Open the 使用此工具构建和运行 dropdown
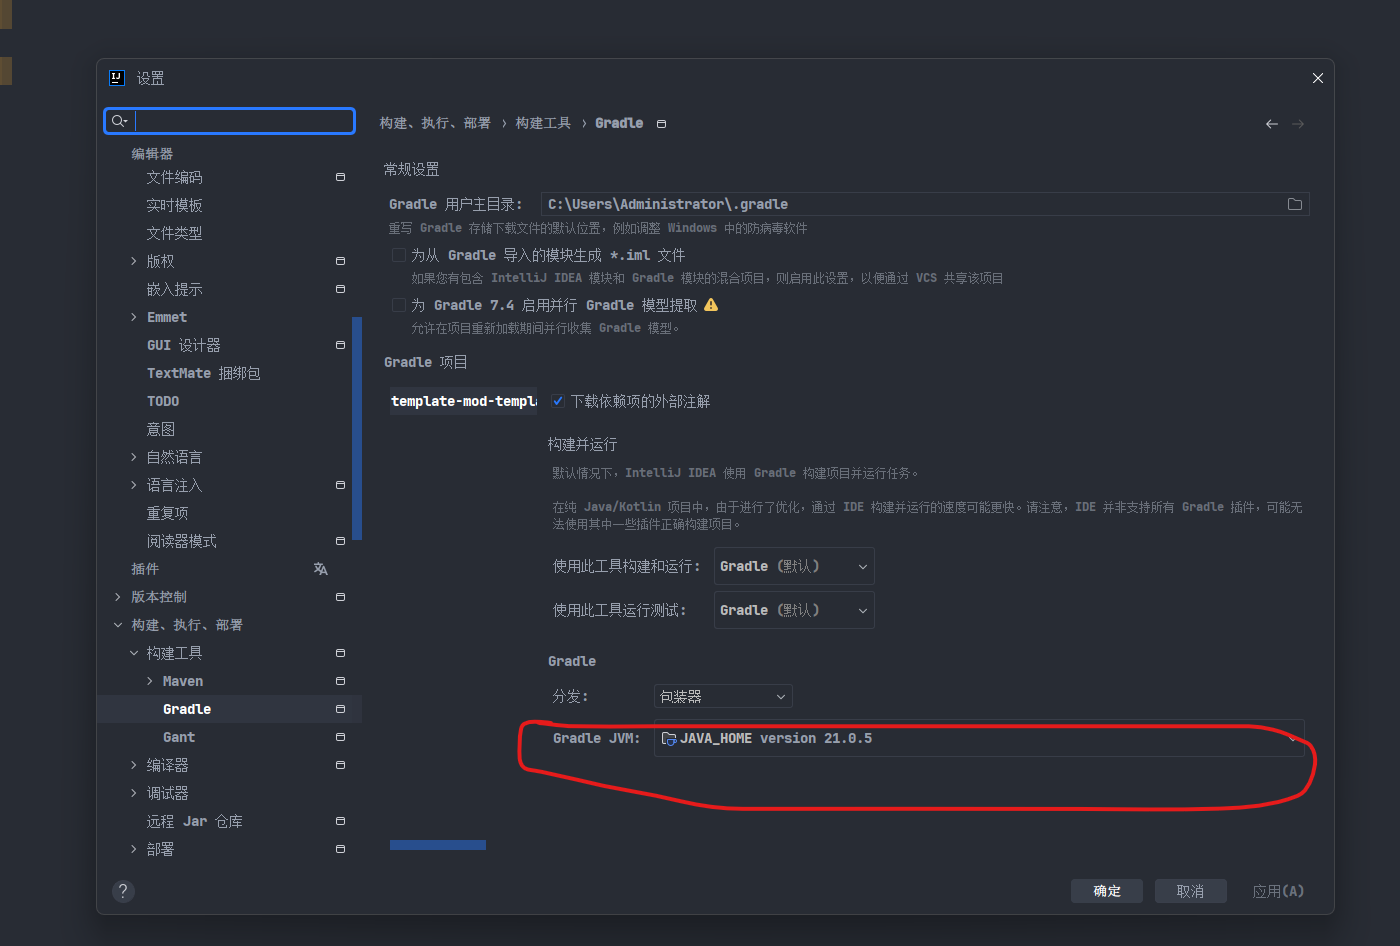This screenshot has height=946, width=1400. point(794,566)
